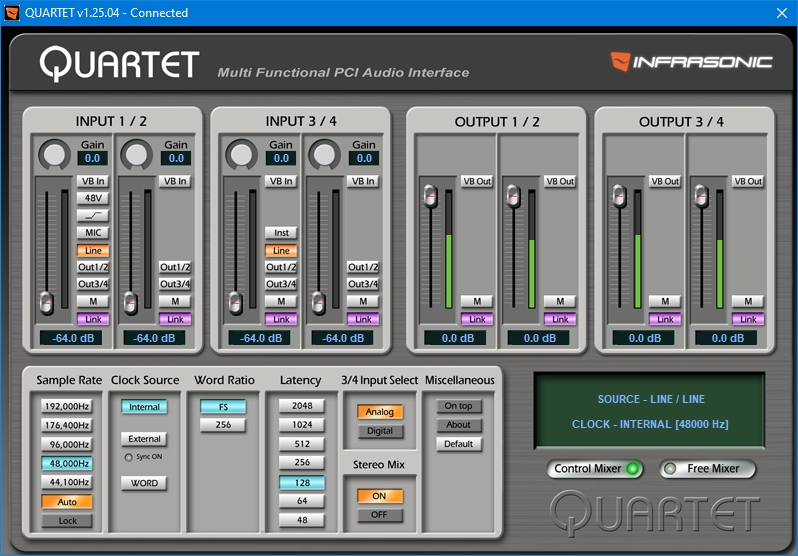The height and width of the screenshot is (556, 798).
Task: Enable 48V phantom power on Input 1
Action: [x=93, y=198]
